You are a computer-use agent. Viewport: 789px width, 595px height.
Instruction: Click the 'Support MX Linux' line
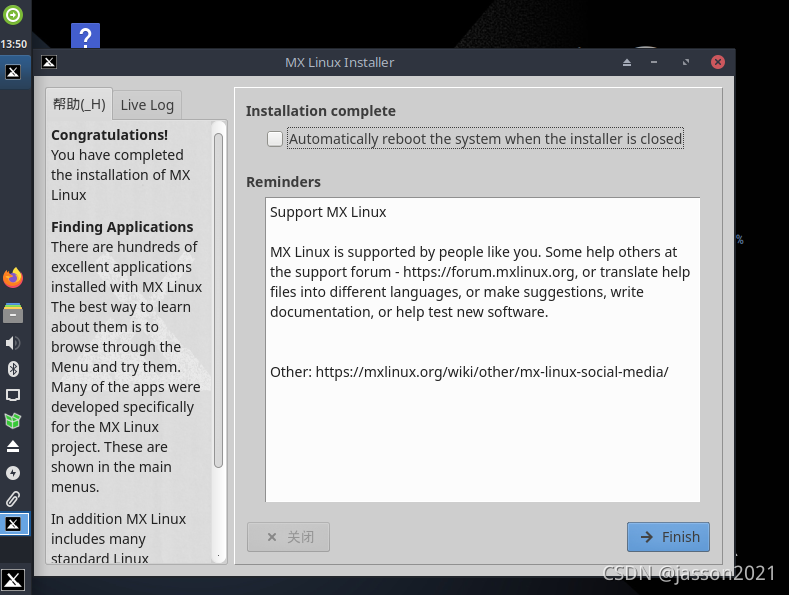point(328,212)
